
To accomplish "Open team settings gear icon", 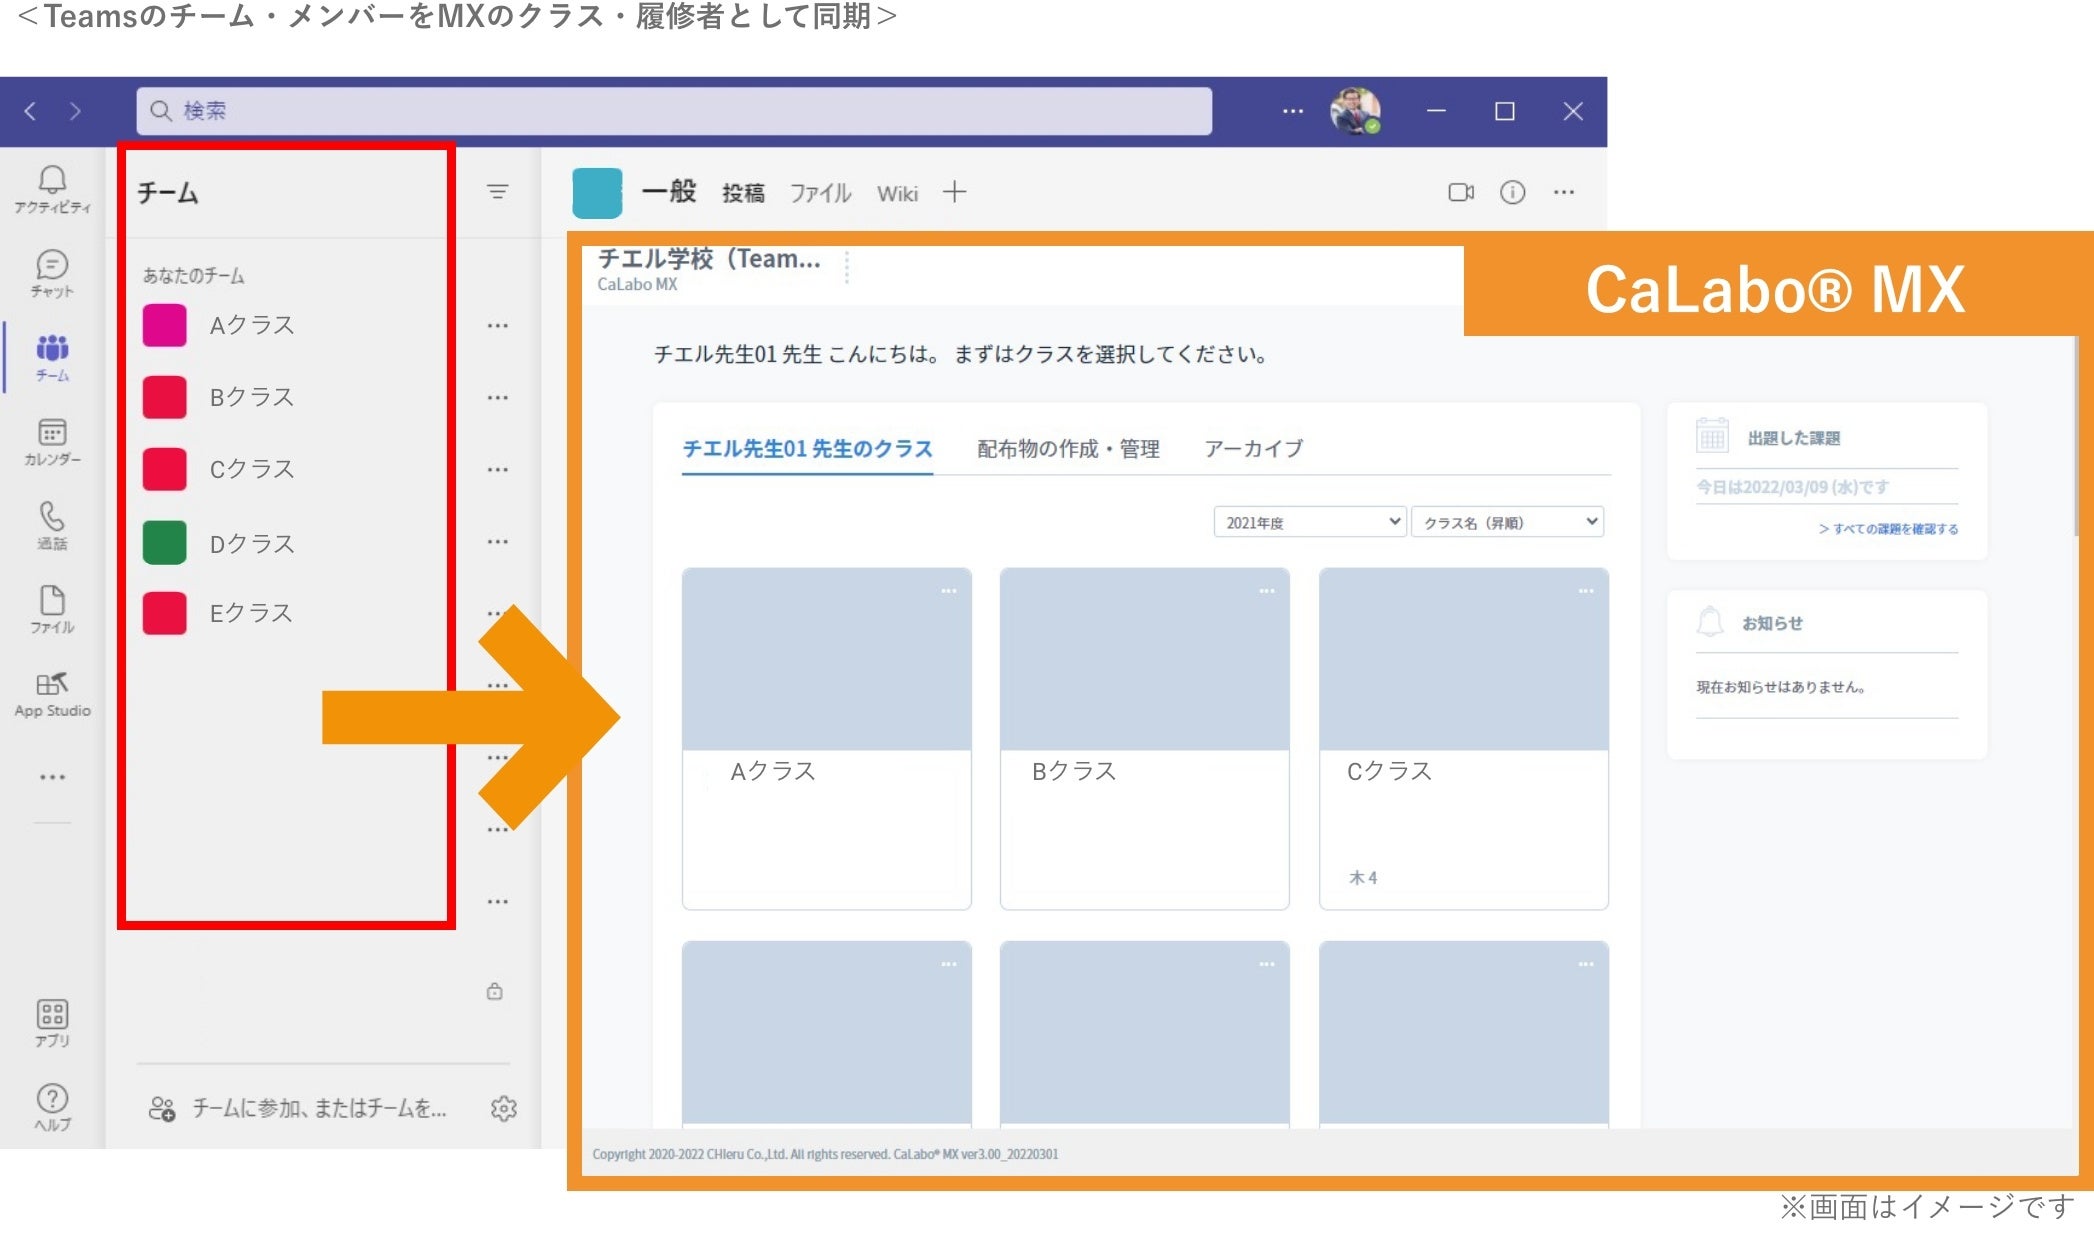I will 503,1108.
